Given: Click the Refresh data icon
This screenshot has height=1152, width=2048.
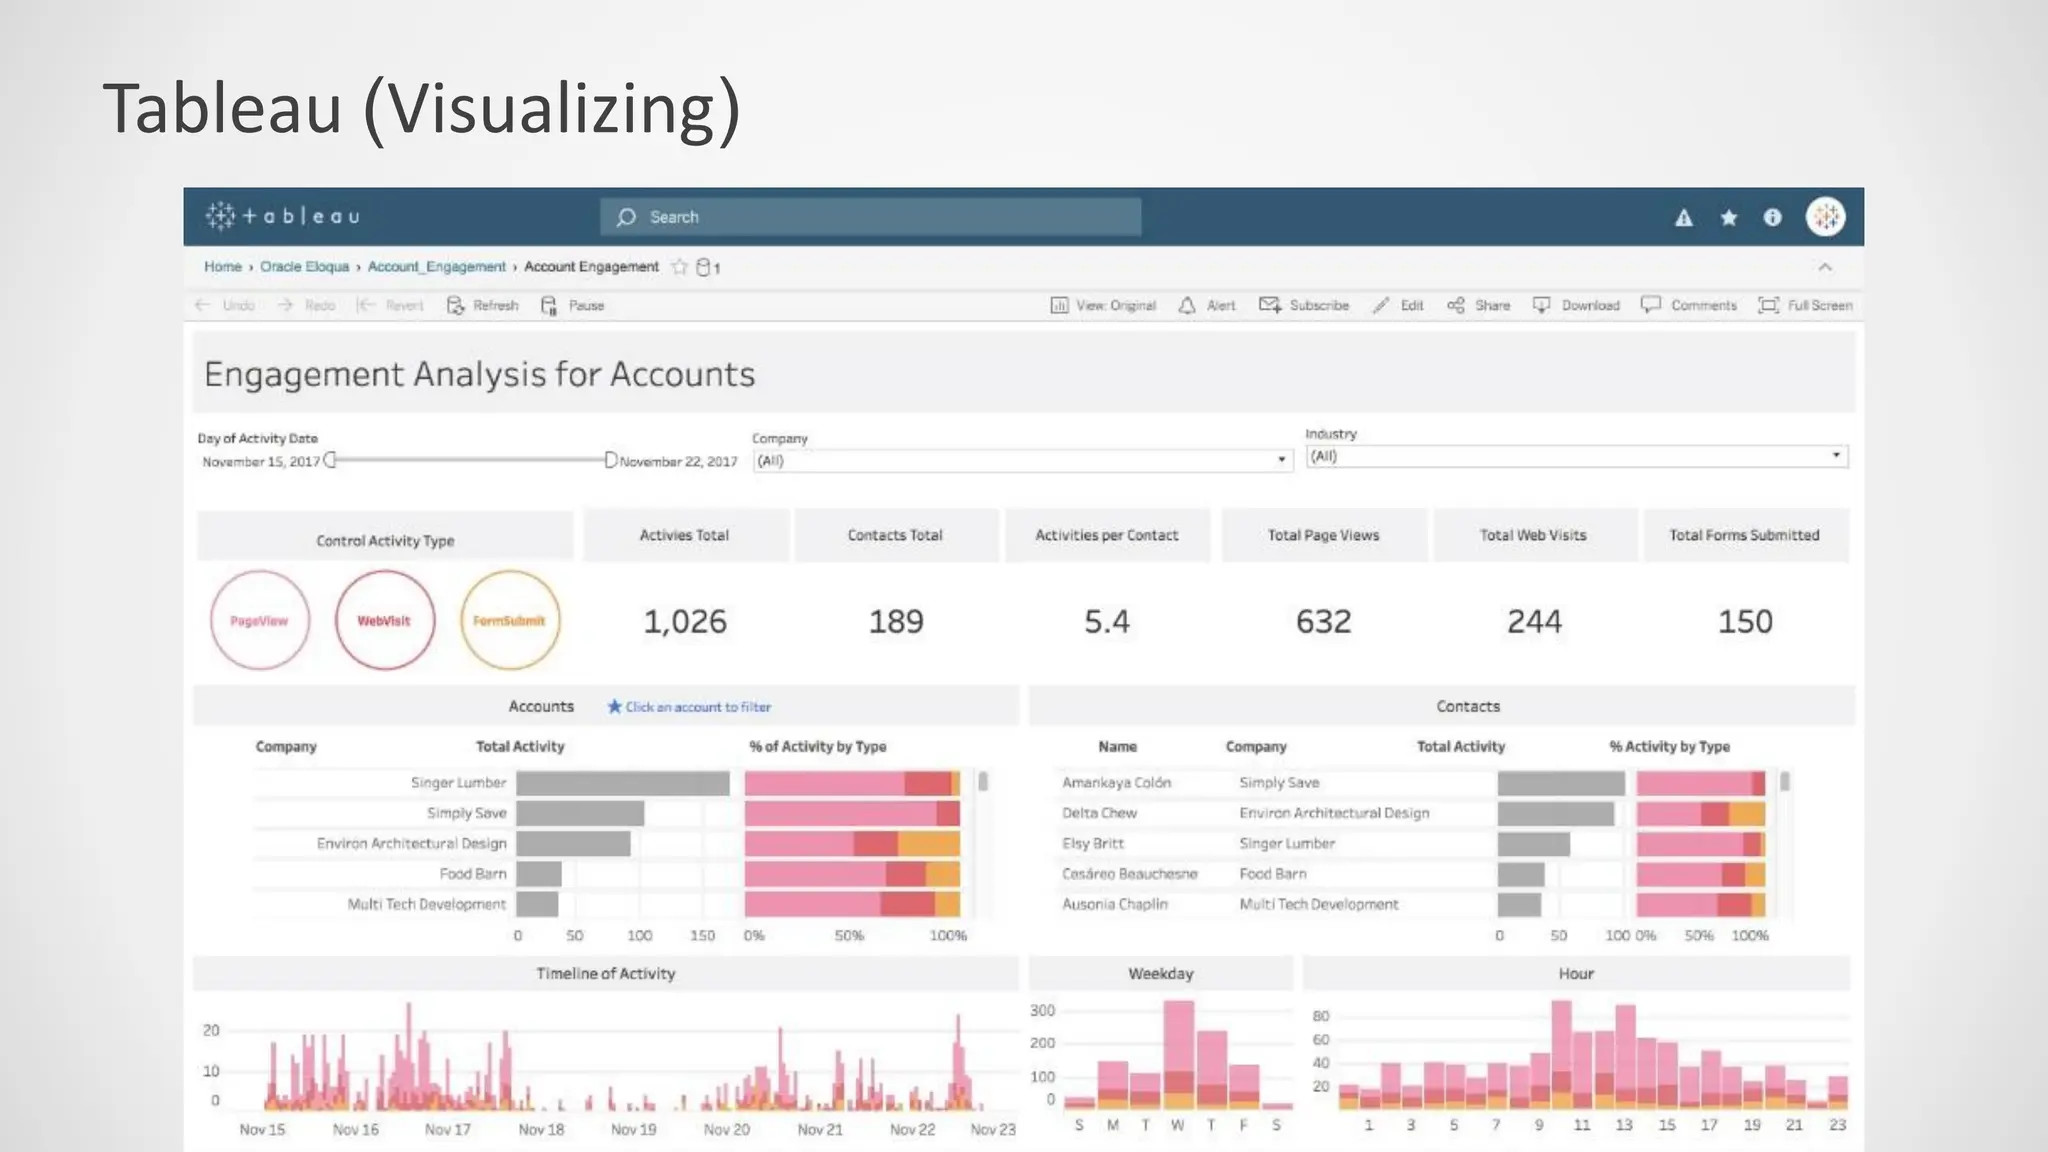Looking at the screenshot, I should tap(455, 305).
